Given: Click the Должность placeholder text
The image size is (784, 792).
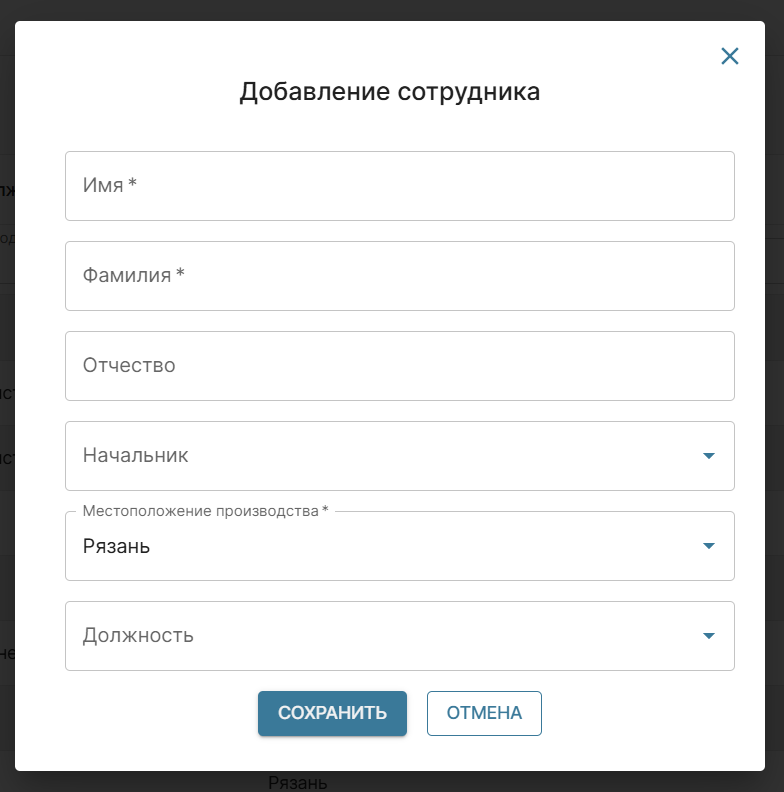Looking at the screenshot, I should pyautogui.click(x=138, y=636).
